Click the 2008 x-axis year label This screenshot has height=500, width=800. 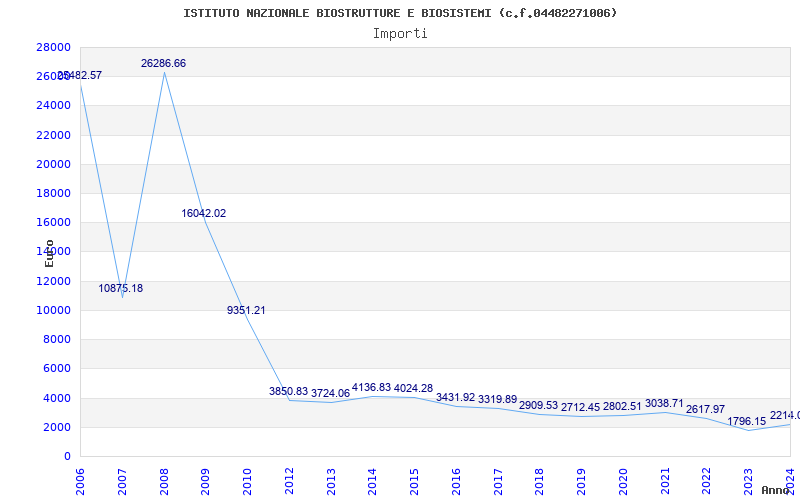point(164,482)
